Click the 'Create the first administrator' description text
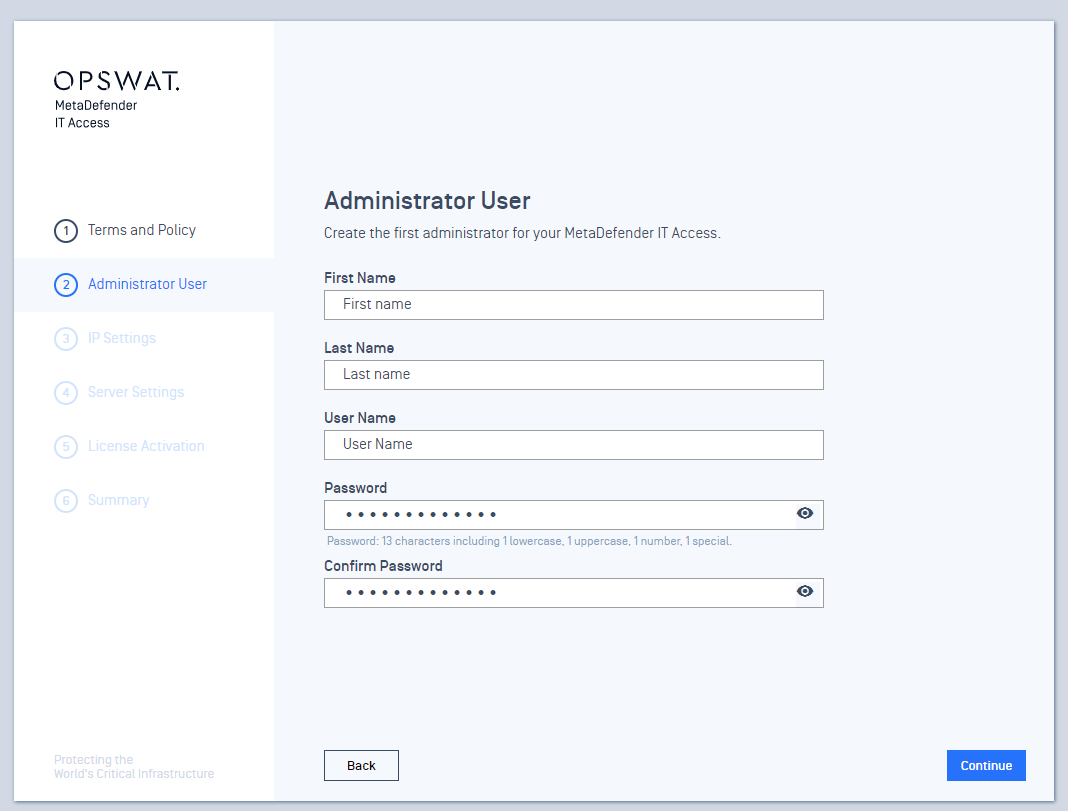Screen dimensions: 1068x811 click(522, 233)
